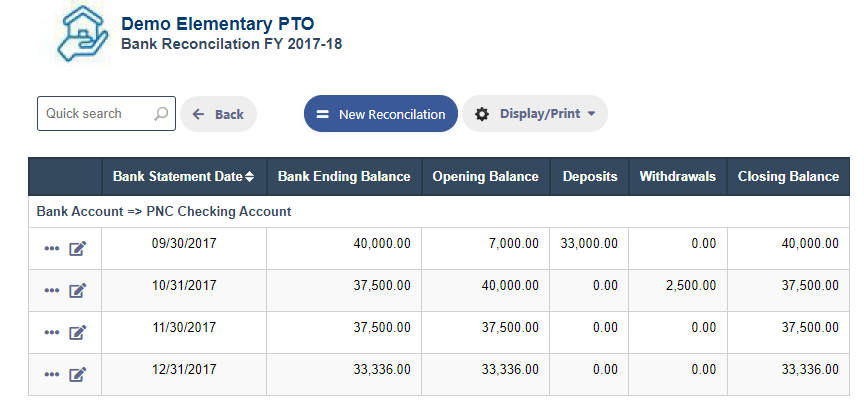Open the three-dots menu for 11/30/2017 row

point(52,332)
